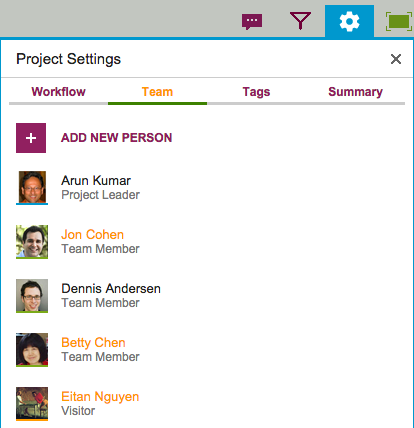This screenshot has width=414, height=428.
Task: Click the ADD NEW PERSON label
Action: (116, 138)
